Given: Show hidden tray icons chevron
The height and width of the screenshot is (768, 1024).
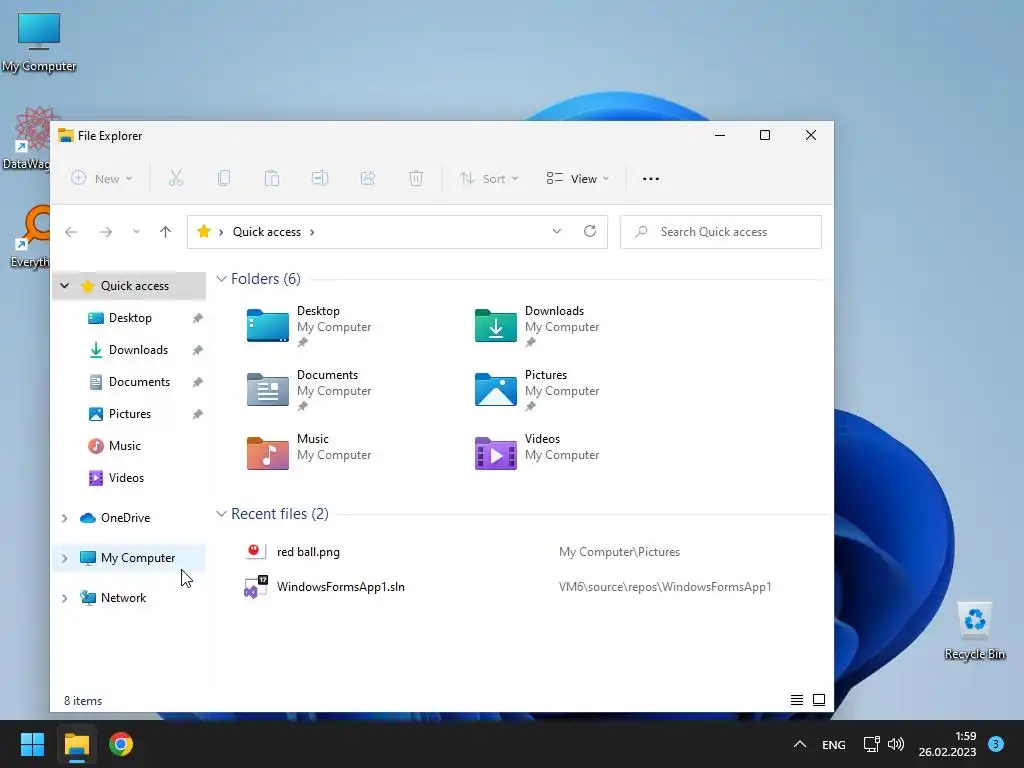Looking at the screenshot, I should (x=799, y=744).
